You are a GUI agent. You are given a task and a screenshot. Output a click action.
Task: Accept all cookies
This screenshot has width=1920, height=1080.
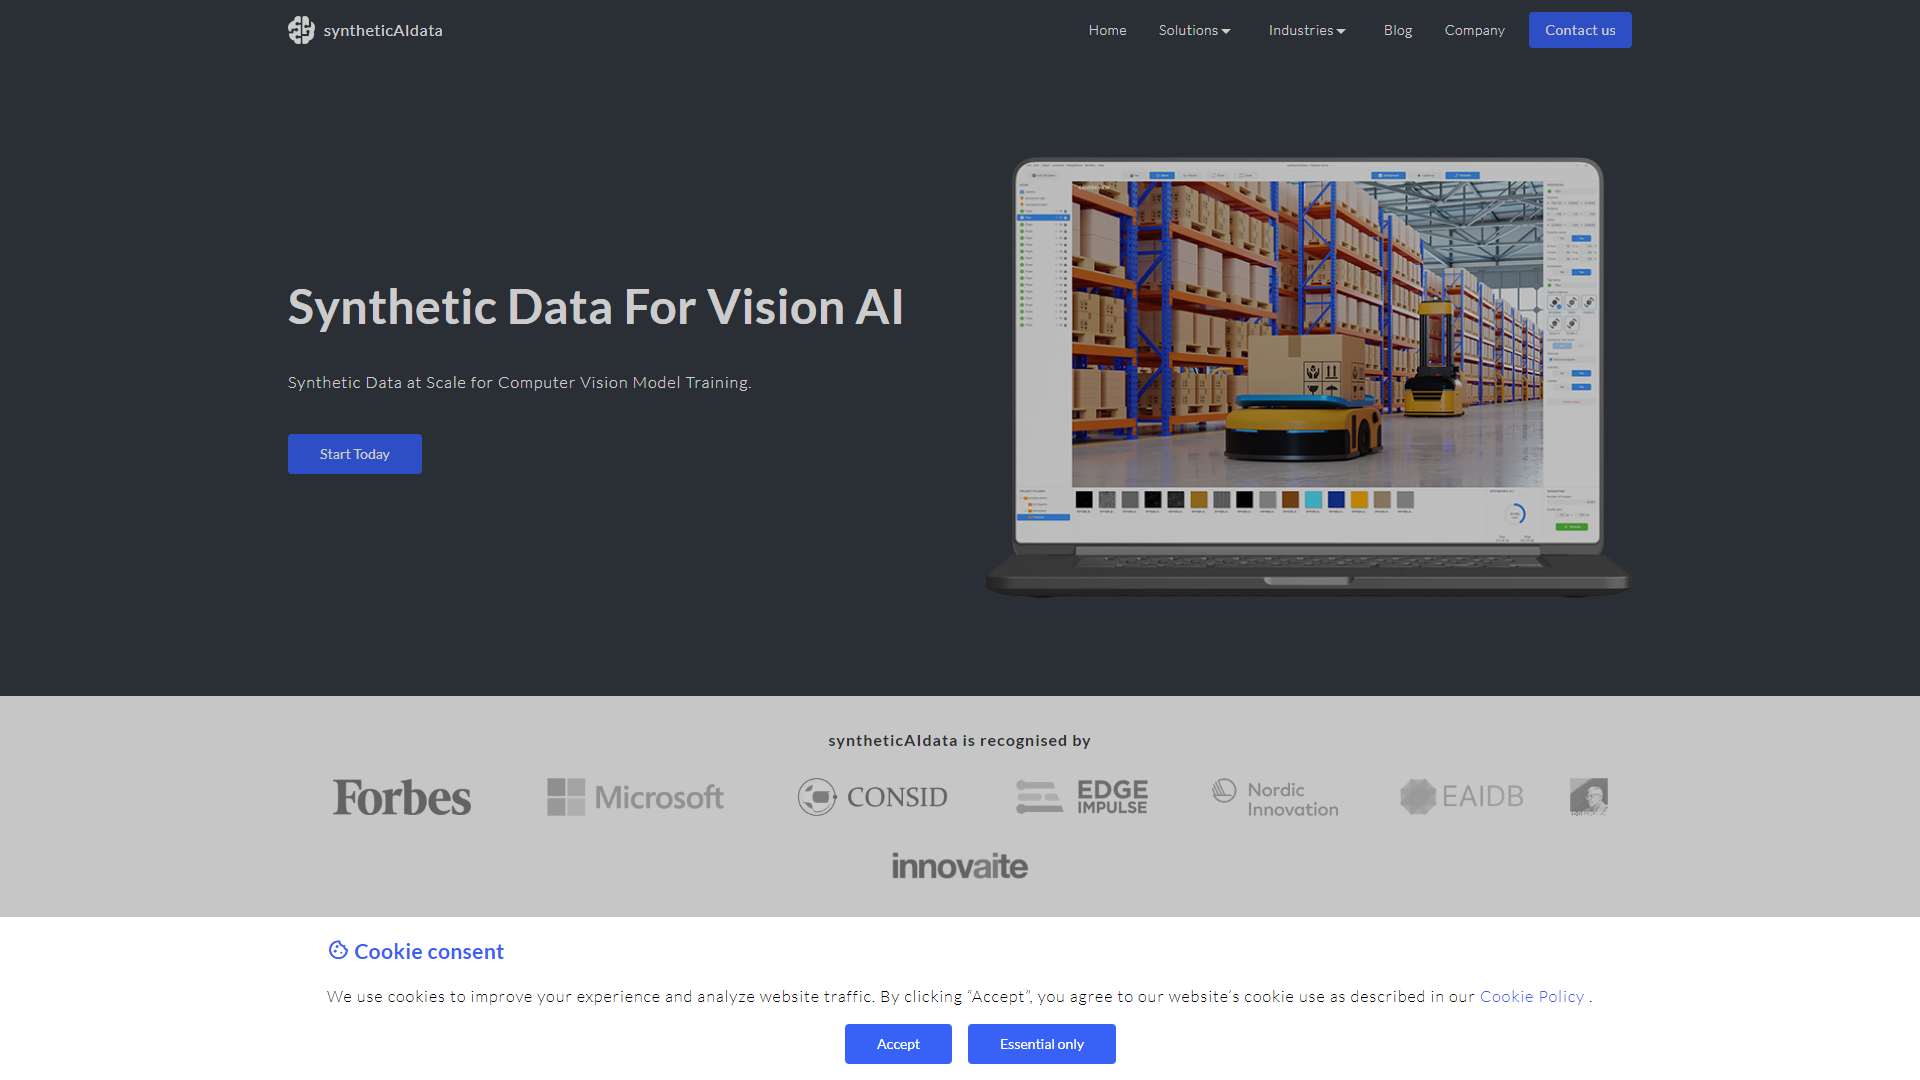tap(898, 1044)
